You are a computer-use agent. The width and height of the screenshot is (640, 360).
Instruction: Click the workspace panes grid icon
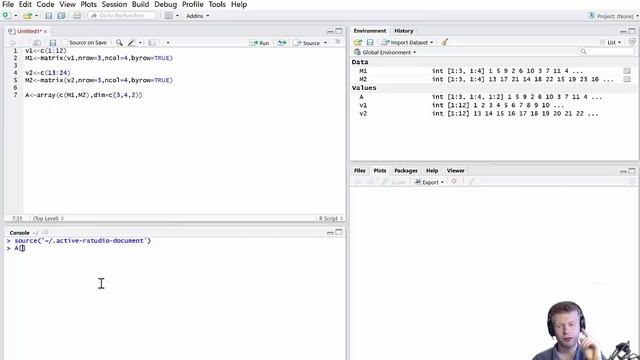[x=169, y=16]
